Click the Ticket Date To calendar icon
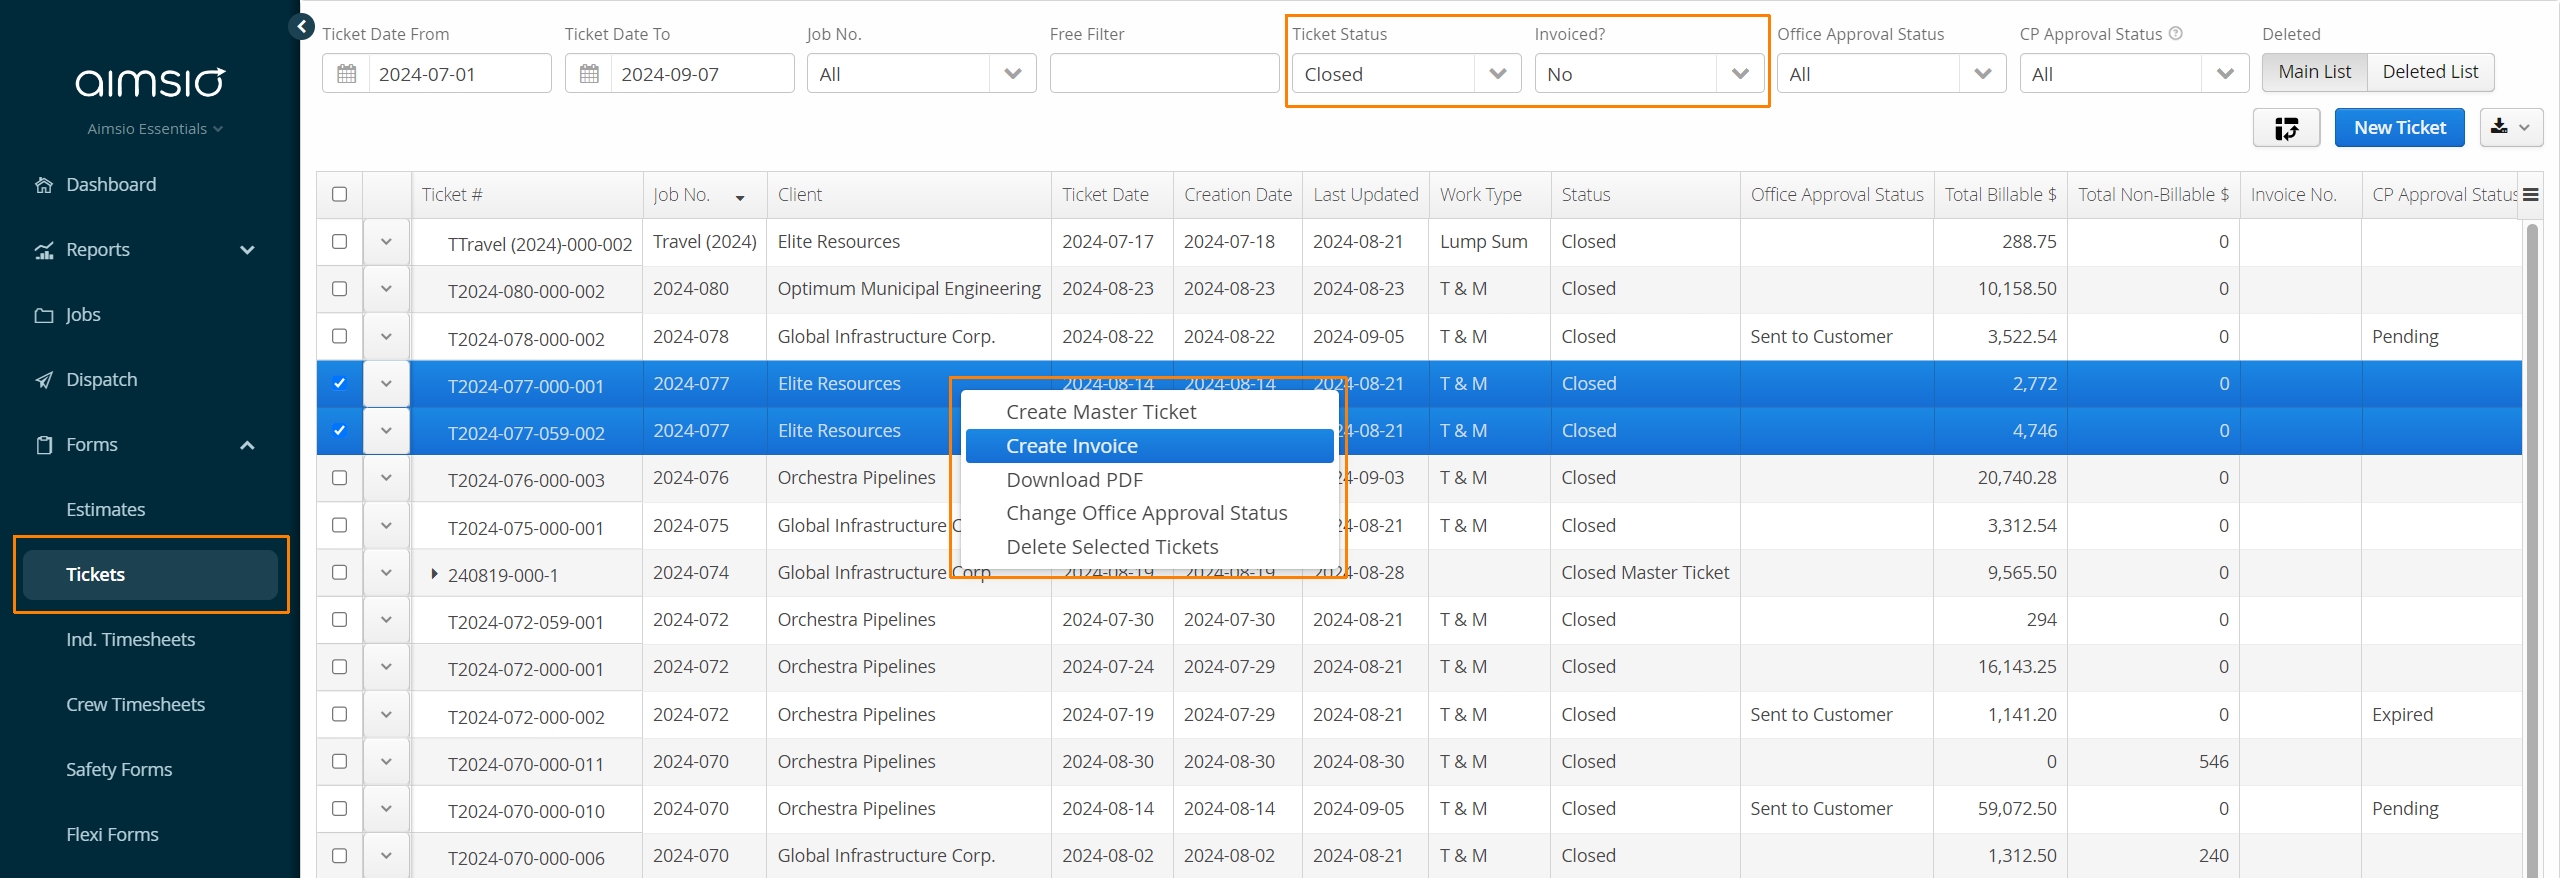2560x878 pixels. [x=590, y=74]
